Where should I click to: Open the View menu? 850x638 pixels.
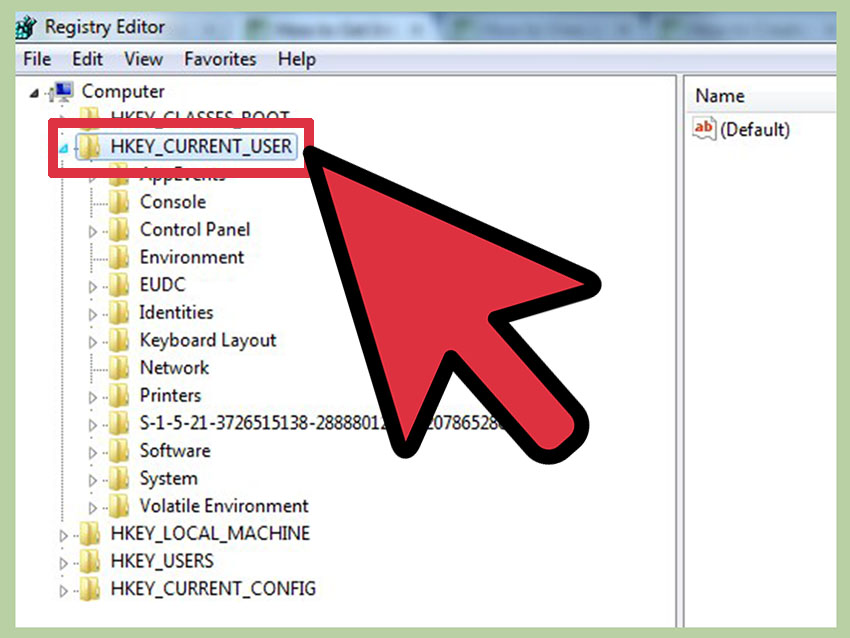tap(143, 59)
